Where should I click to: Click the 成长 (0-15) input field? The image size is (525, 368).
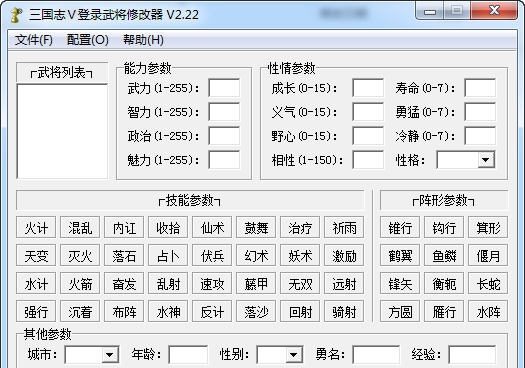pyautogui.click(x=368, y=88)
